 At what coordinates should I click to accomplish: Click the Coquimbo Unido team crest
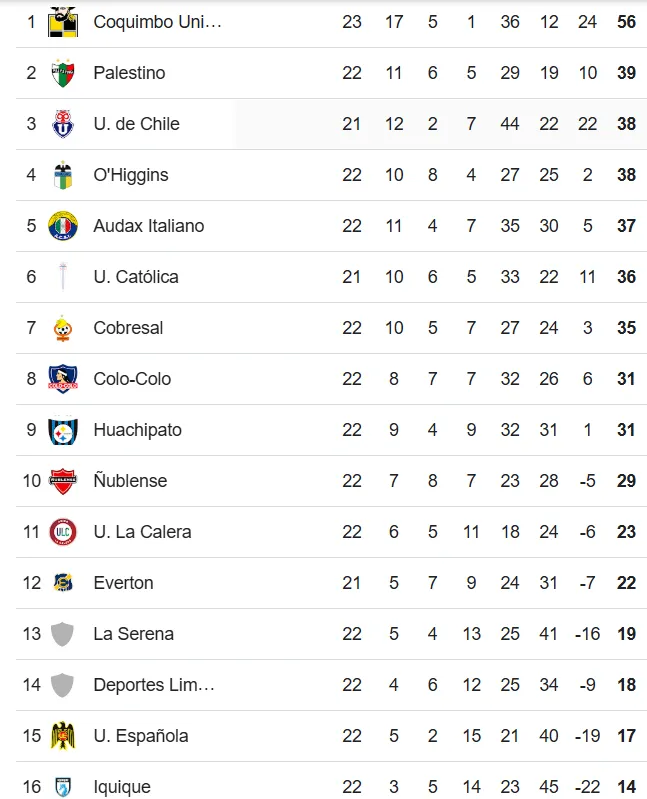coord(63,21)
